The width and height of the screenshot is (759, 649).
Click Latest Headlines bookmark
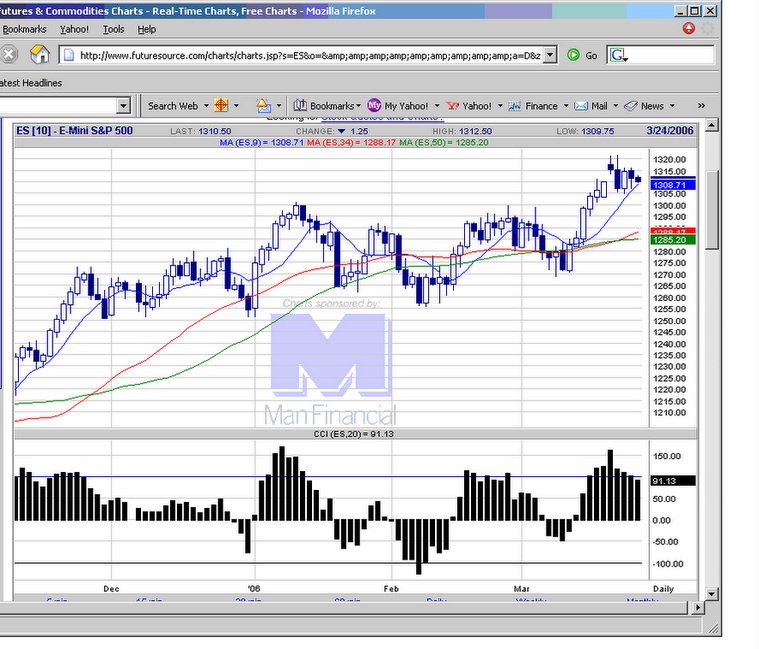31,83
